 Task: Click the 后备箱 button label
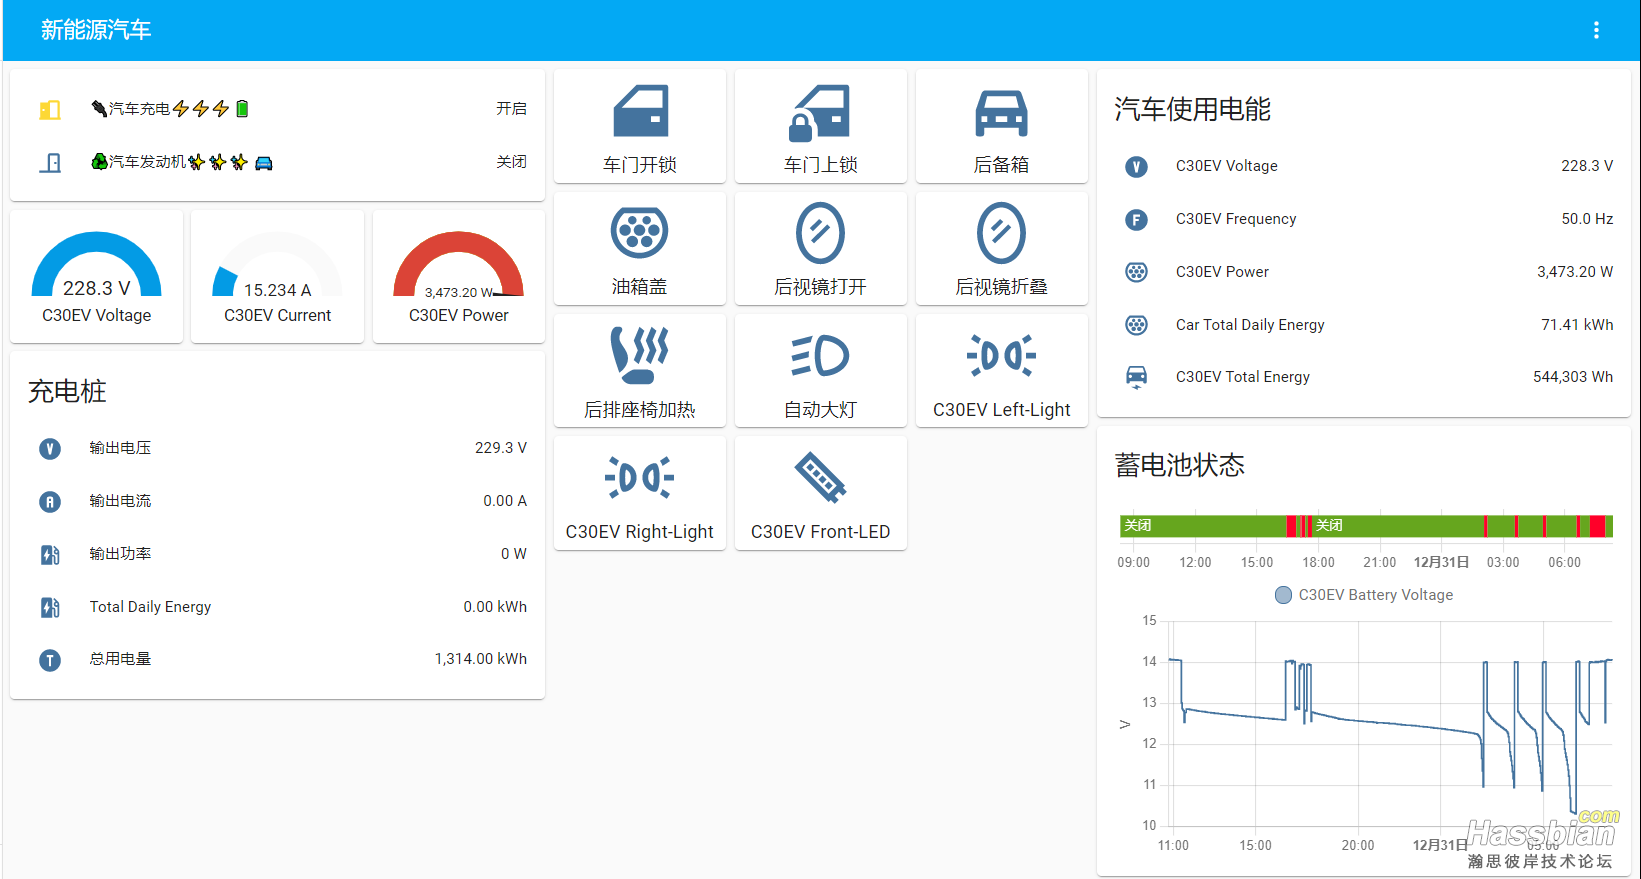point(1001,165)
